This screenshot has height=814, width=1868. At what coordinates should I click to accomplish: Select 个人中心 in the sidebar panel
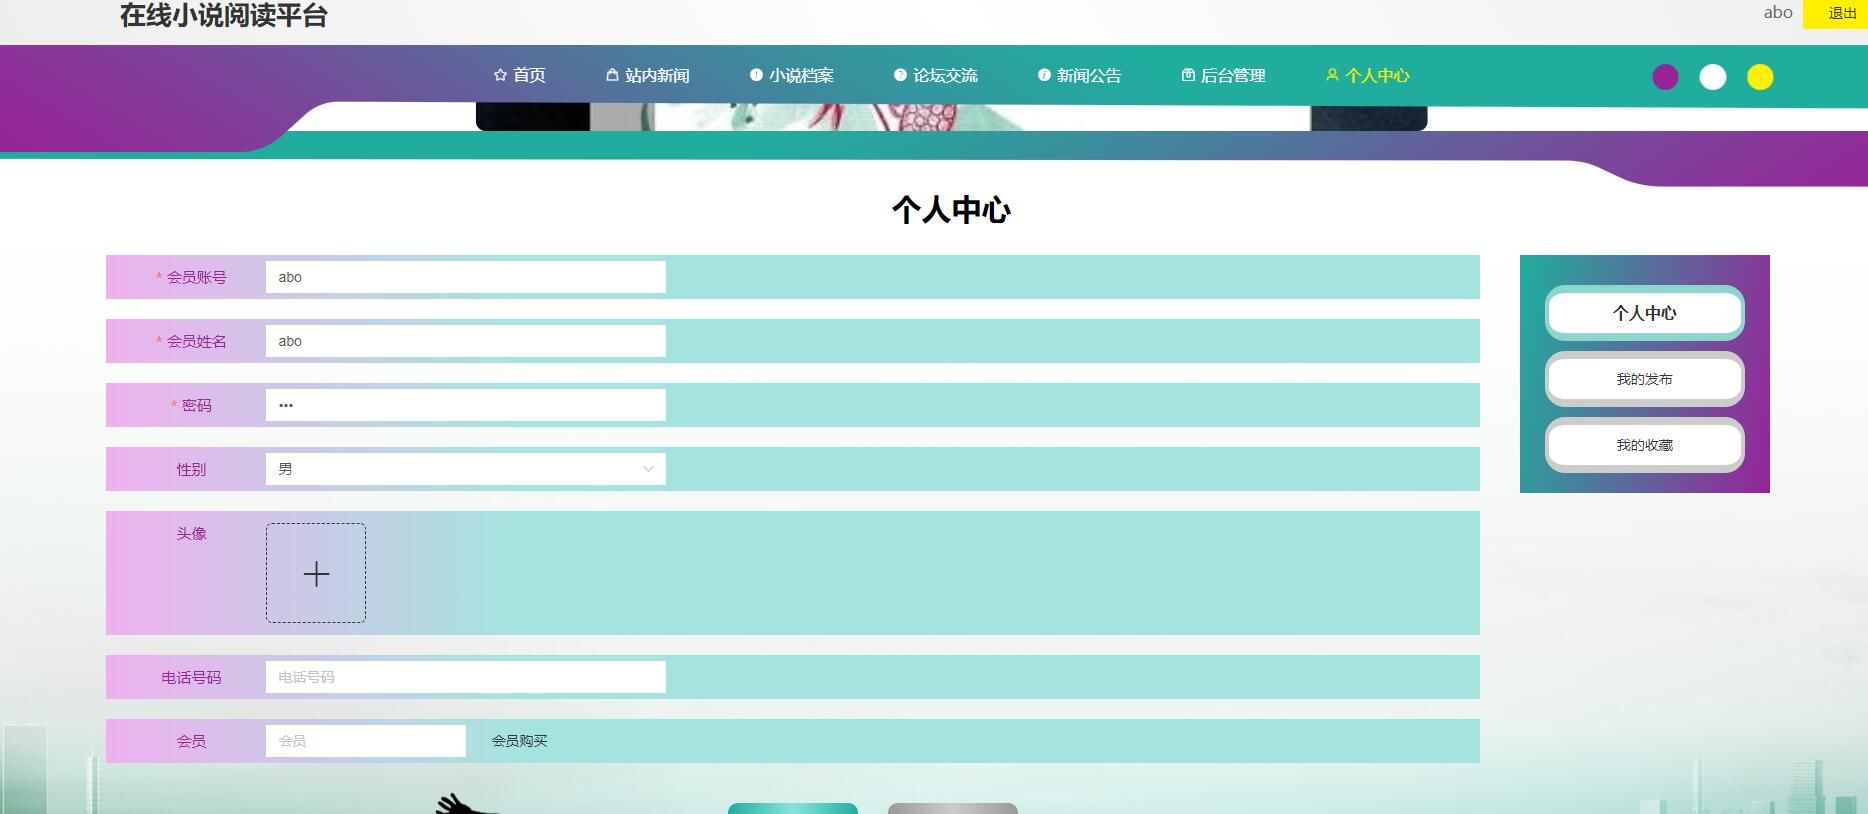click(1645, 313)
